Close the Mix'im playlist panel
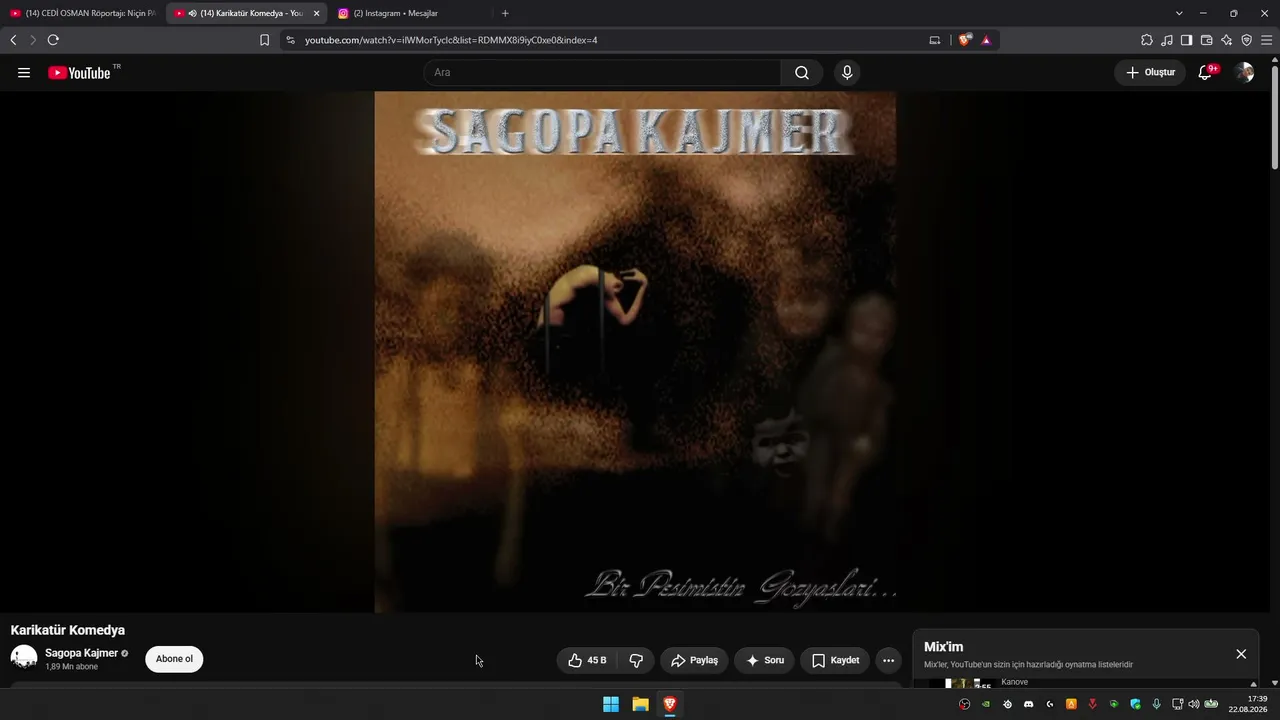 tap(1241, 654)
